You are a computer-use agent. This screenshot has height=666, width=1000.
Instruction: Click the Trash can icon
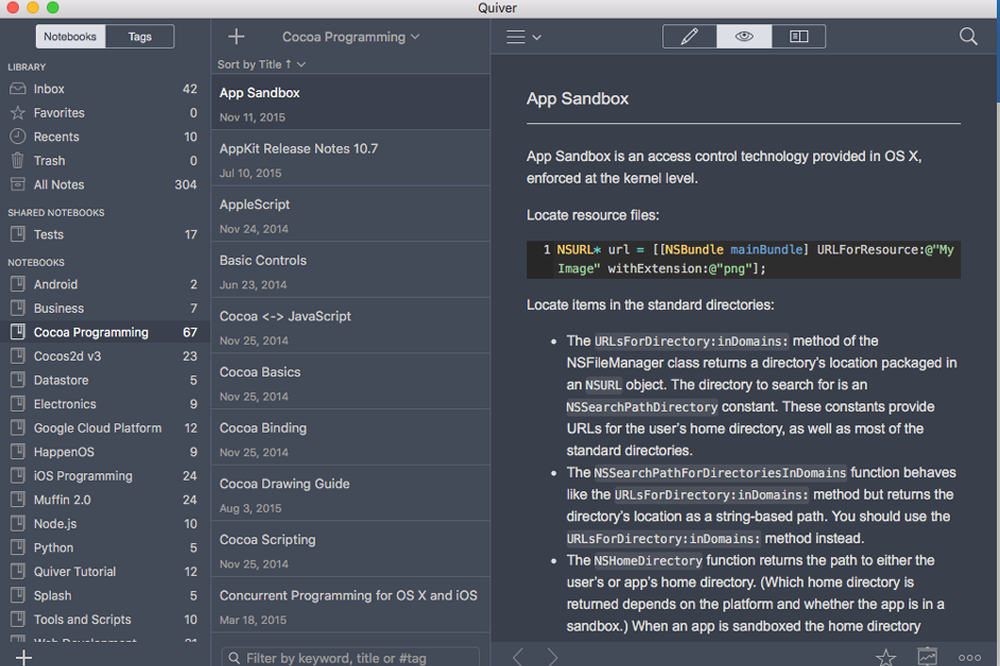(x=18, y=160)
